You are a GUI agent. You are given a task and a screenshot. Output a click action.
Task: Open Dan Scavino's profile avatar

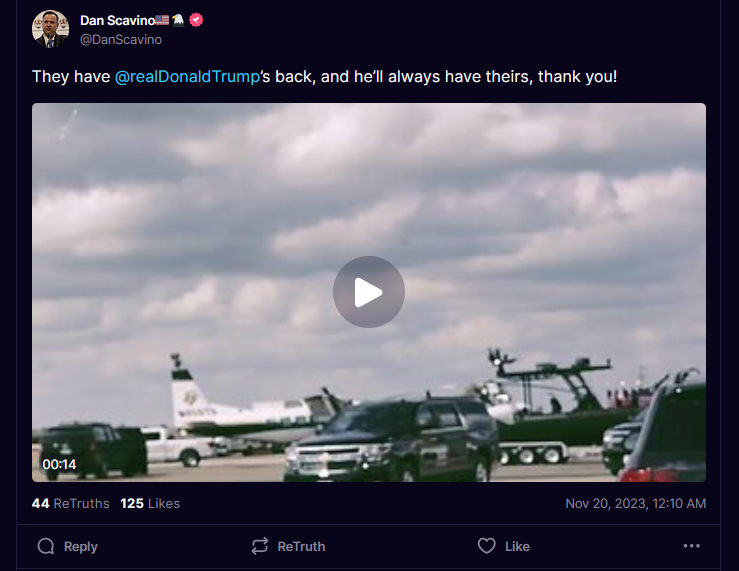pyautogui.click(x=50, y=29)
